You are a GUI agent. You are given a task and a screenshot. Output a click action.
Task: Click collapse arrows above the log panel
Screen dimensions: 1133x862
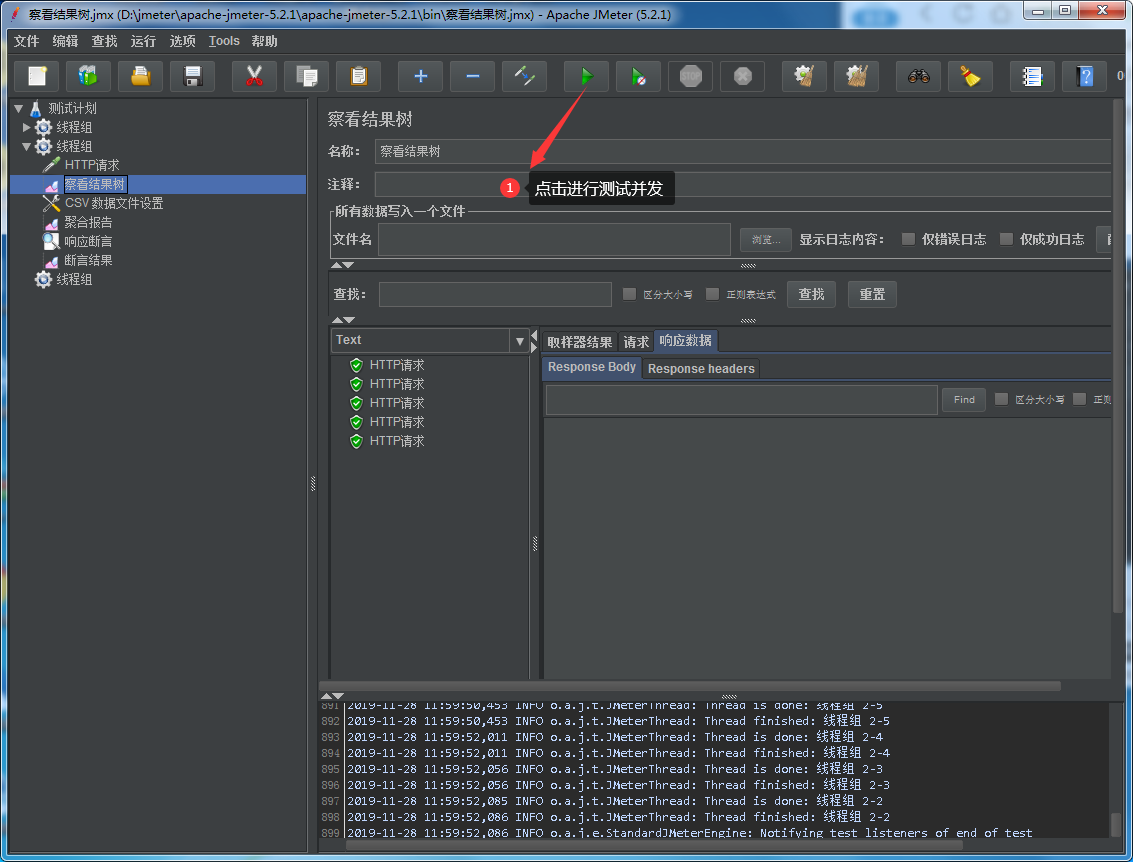(x=332, y=696)
